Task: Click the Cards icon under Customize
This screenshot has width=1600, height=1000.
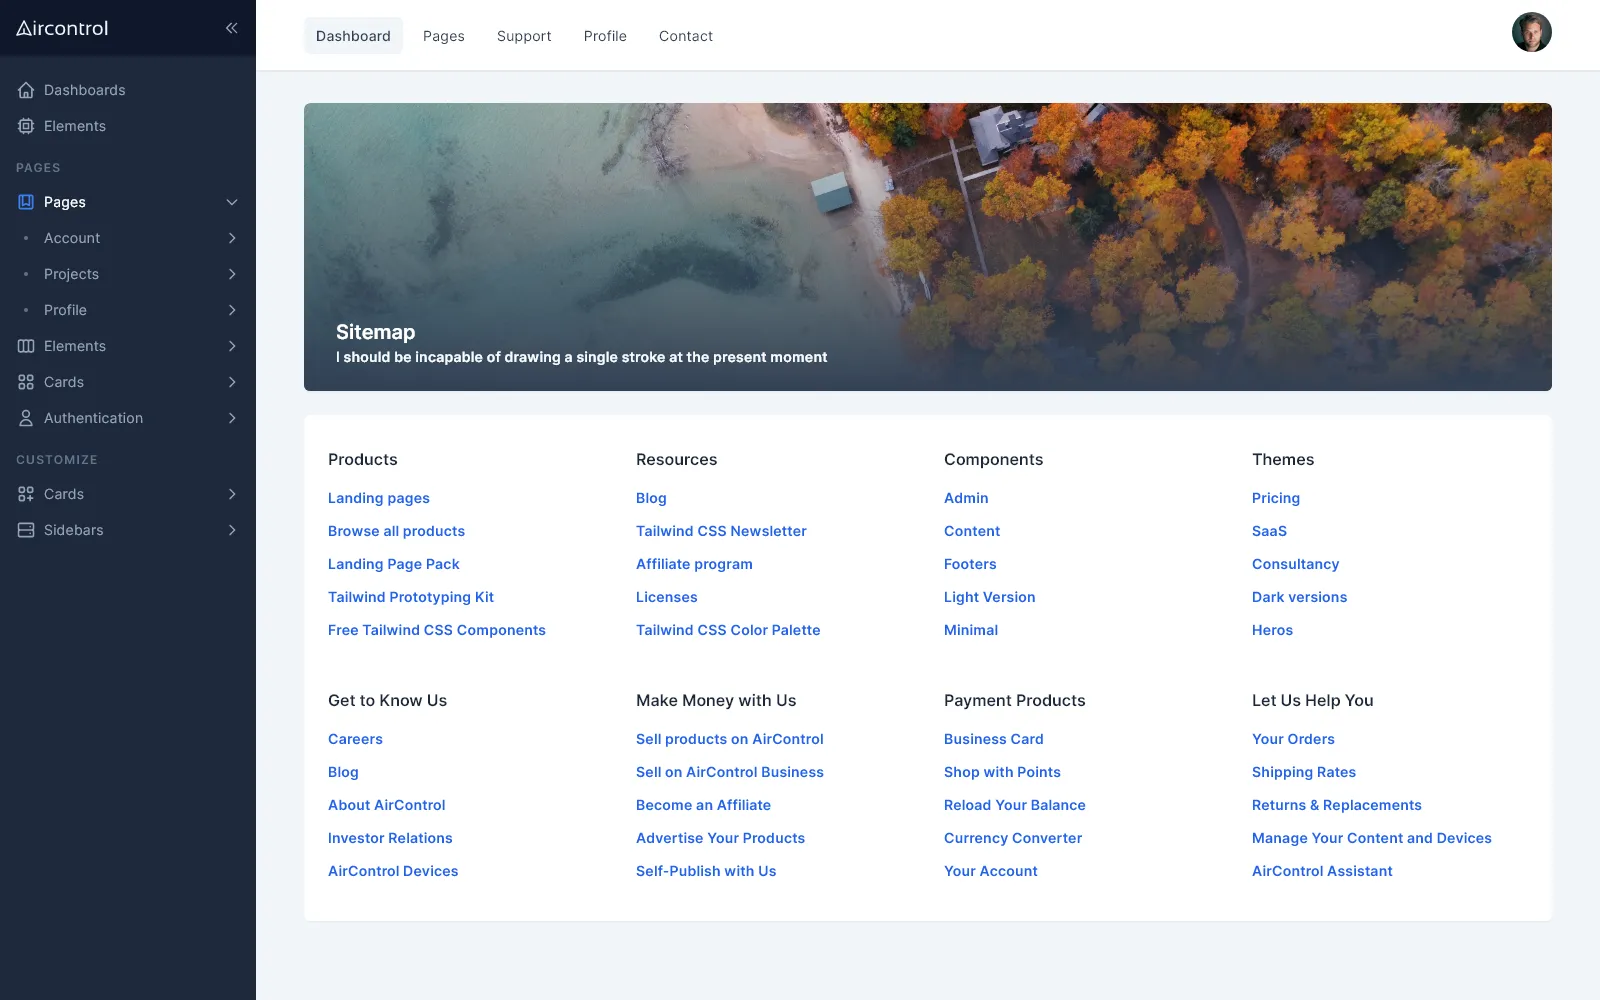Action: click(26, 494)
